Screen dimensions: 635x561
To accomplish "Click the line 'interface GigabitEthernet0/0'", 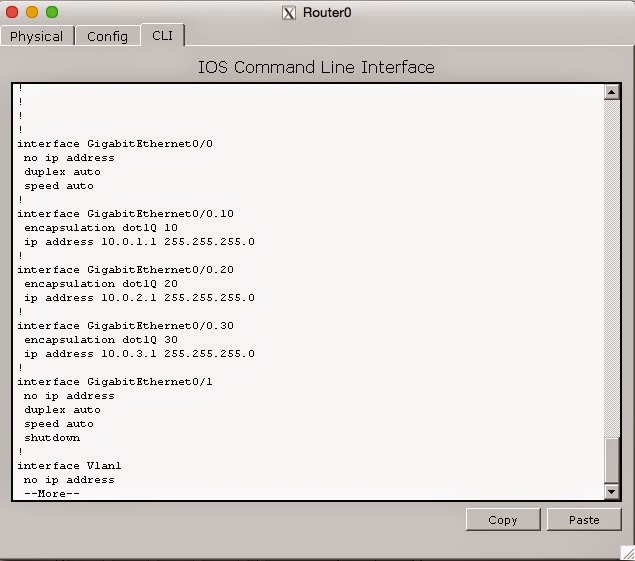I will pos(115,144).
